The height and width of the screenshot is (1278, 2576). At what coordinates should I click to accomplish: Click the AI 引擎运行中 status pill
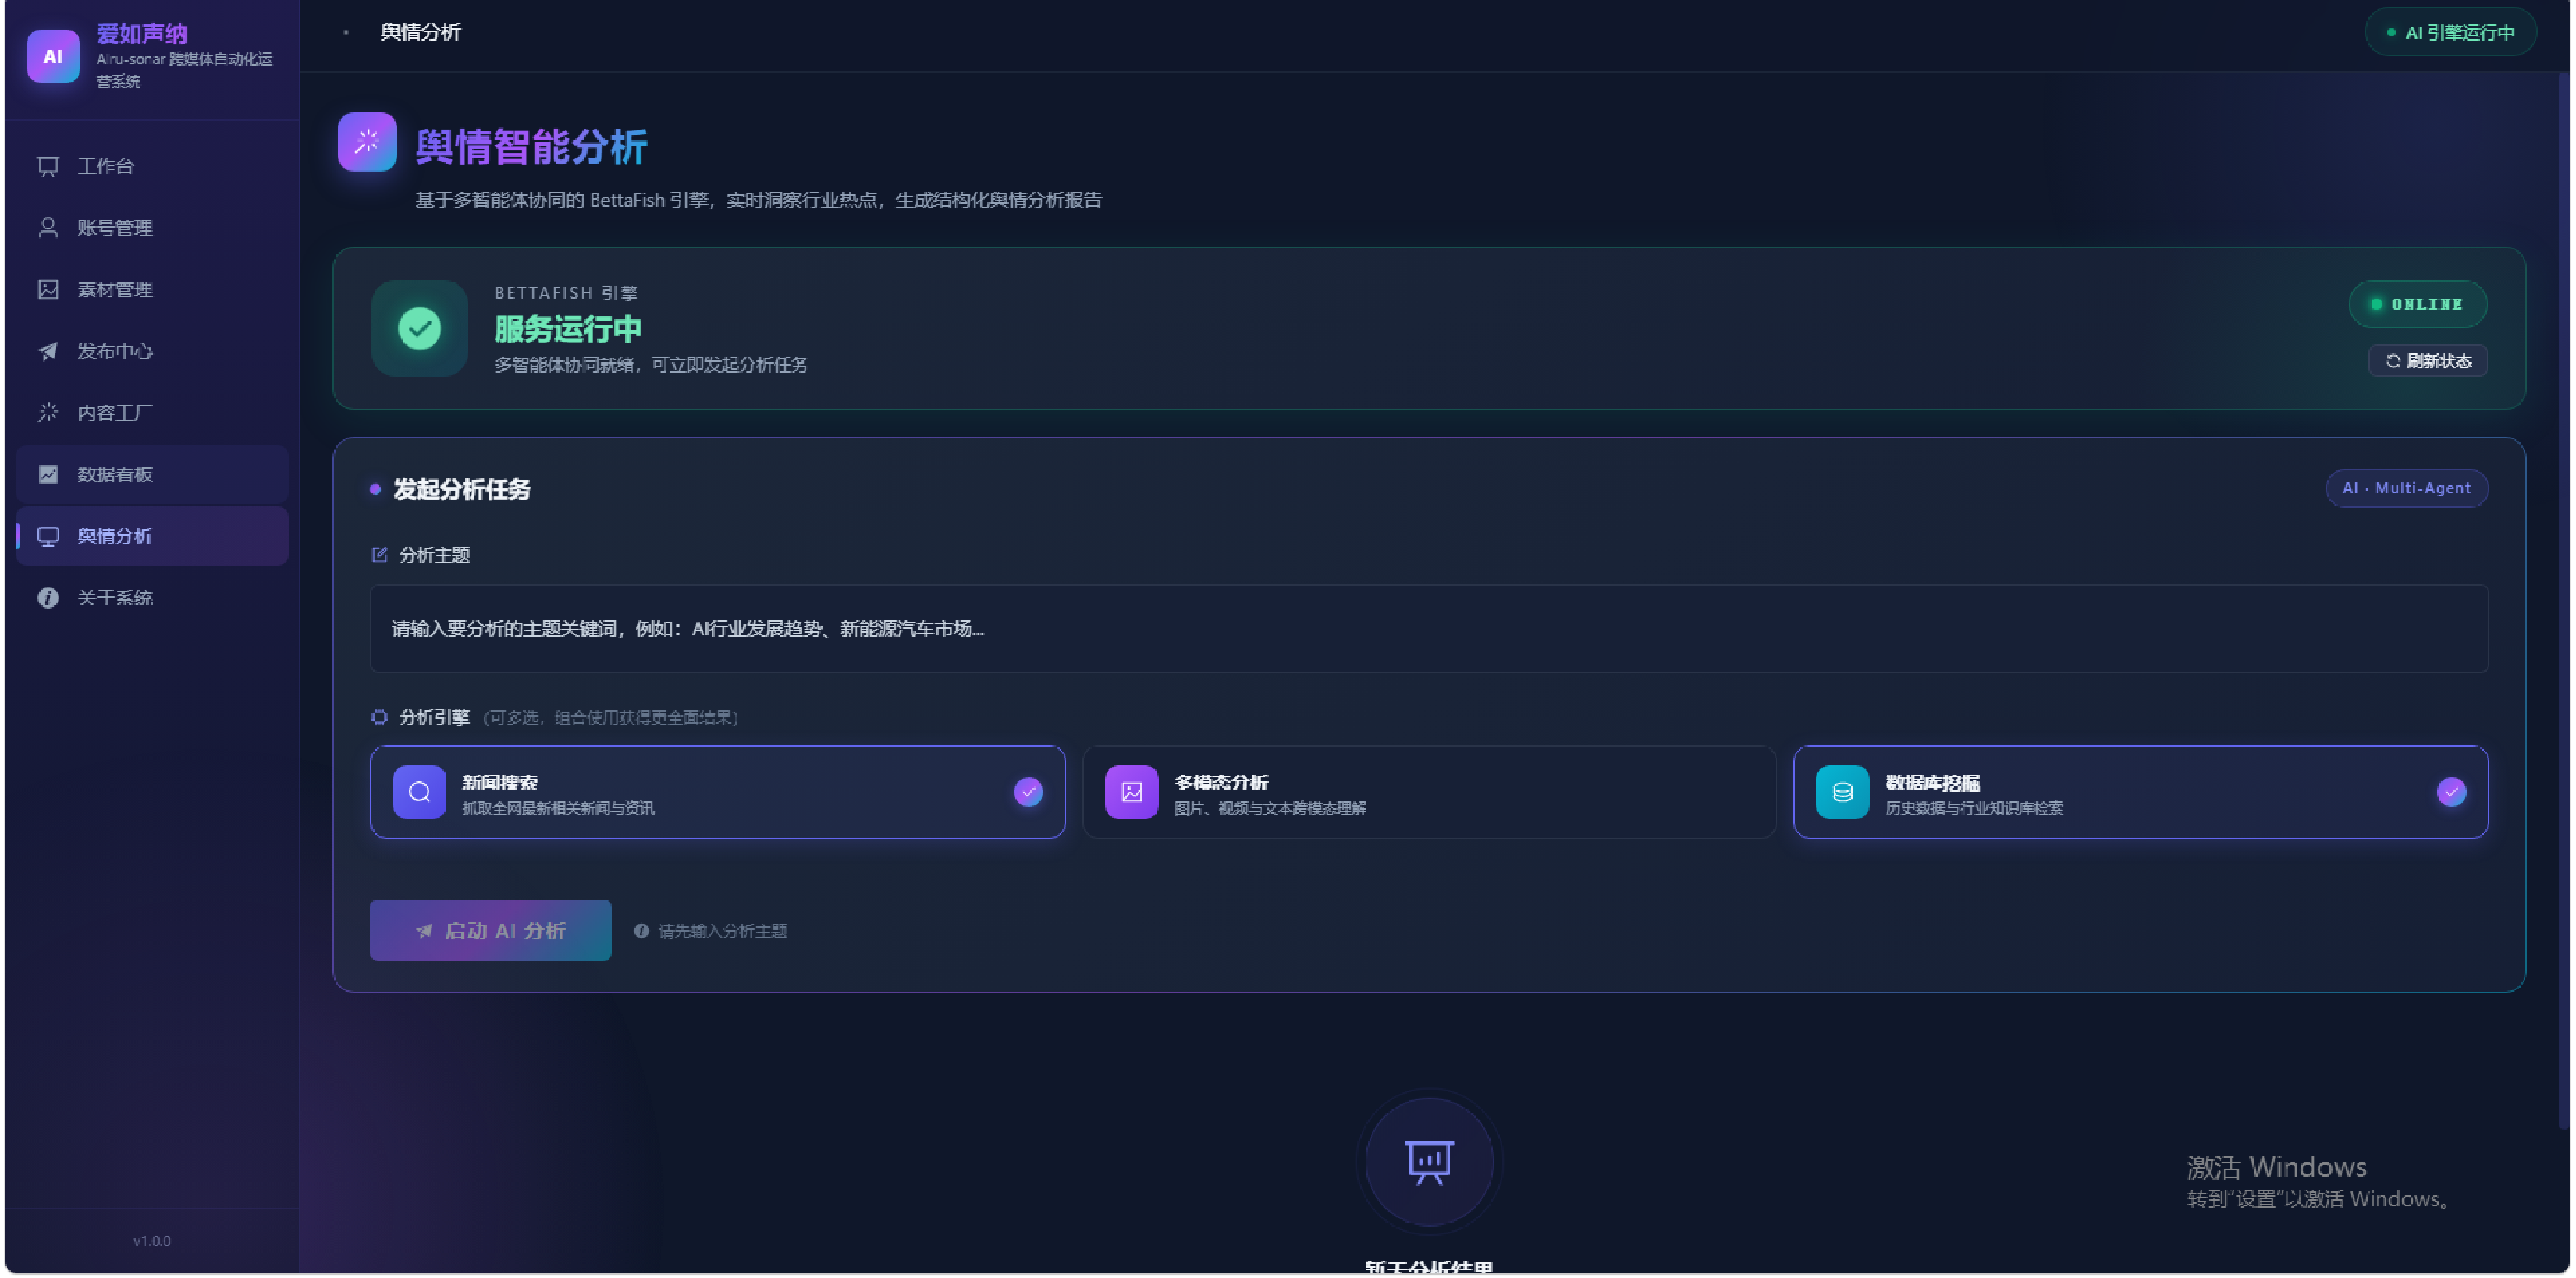pos(2450,33)
